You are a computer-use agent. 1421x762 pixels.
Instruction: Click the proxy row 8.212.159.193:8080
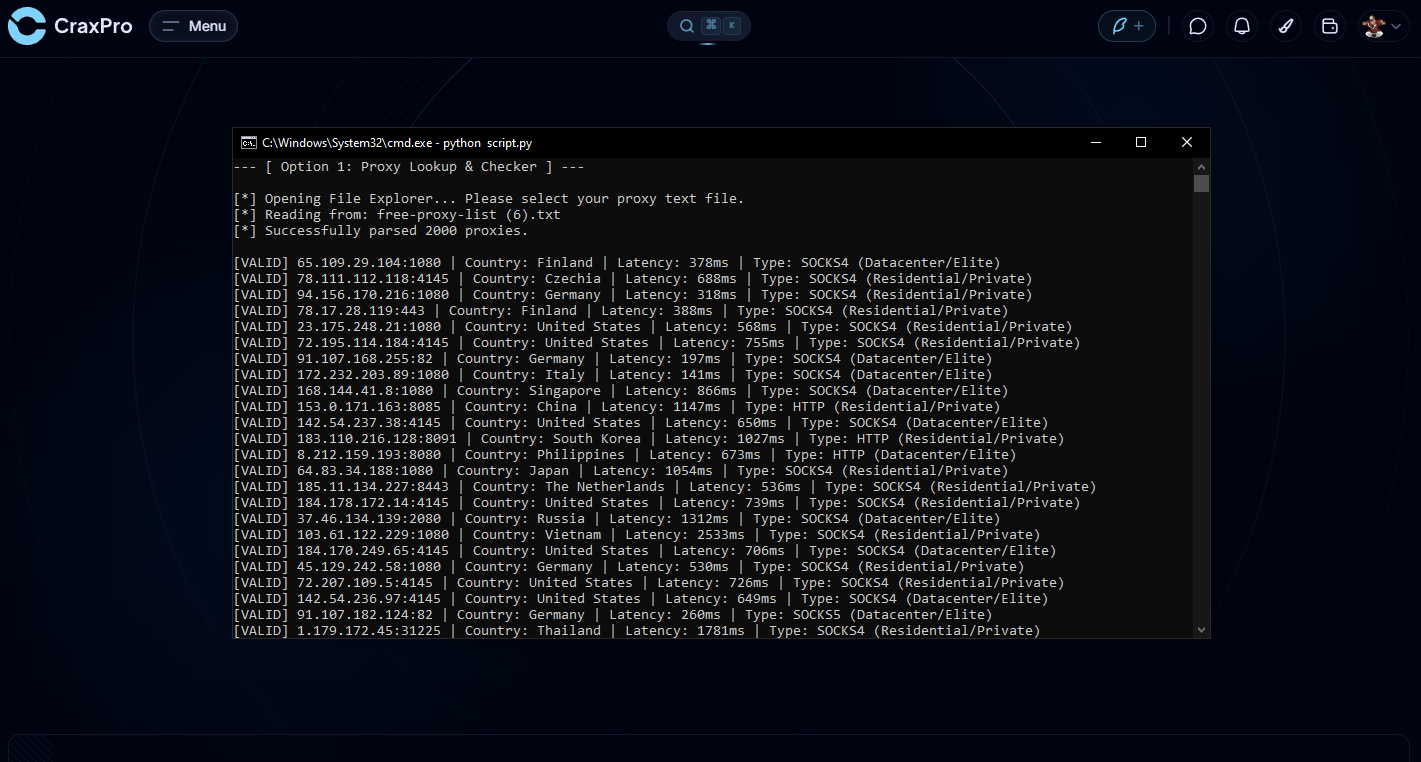pos(625,455)
